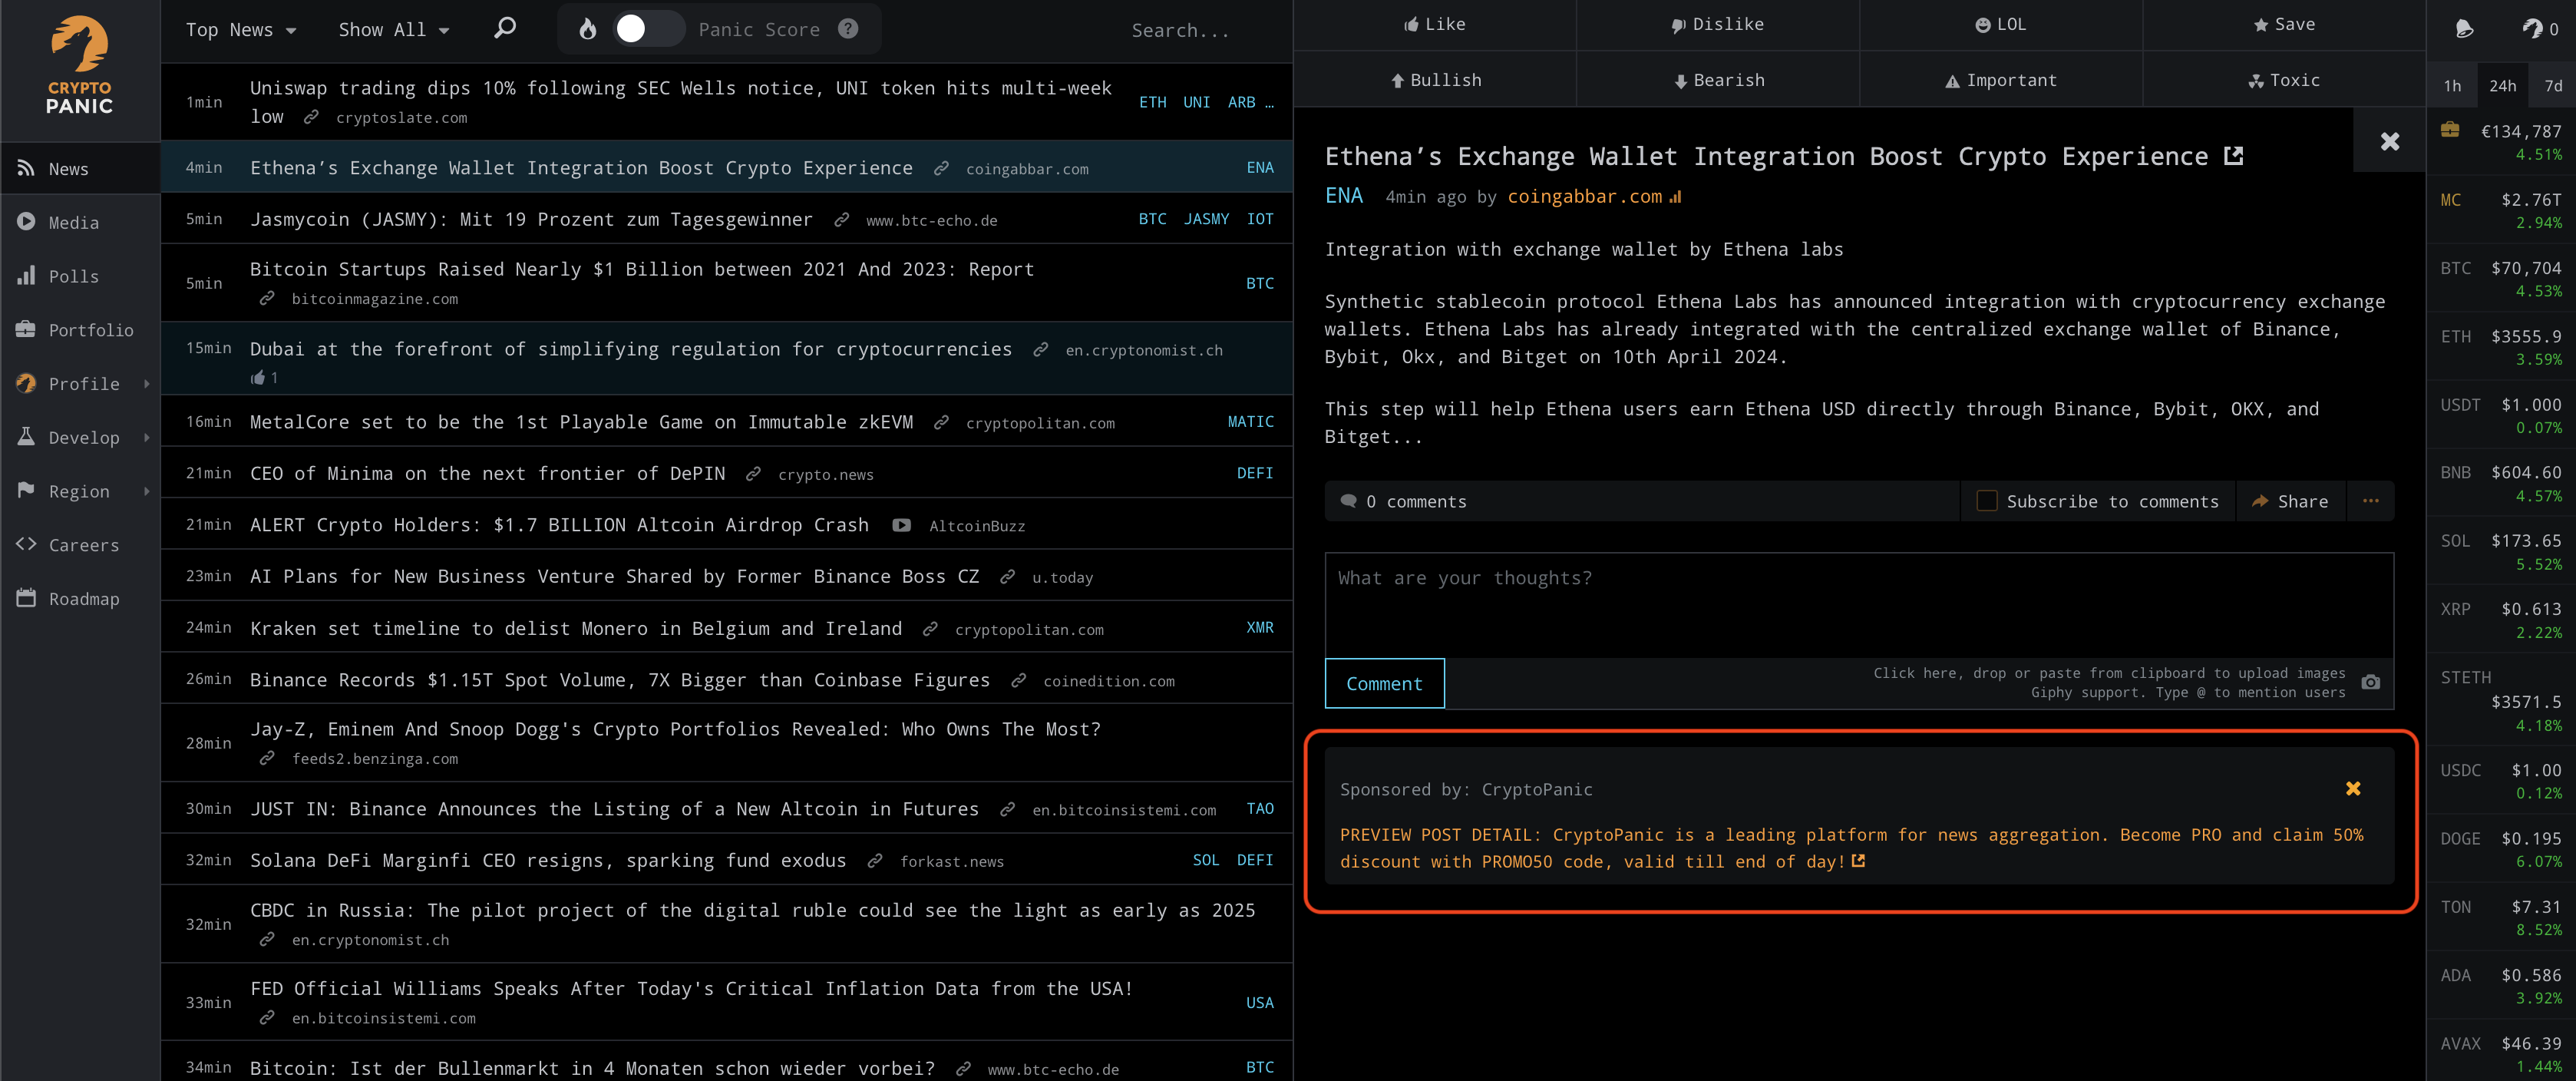Open the more options ellipsis icon
This screenshot has height=1081, width=2576.
click(x=2370, y=501)
